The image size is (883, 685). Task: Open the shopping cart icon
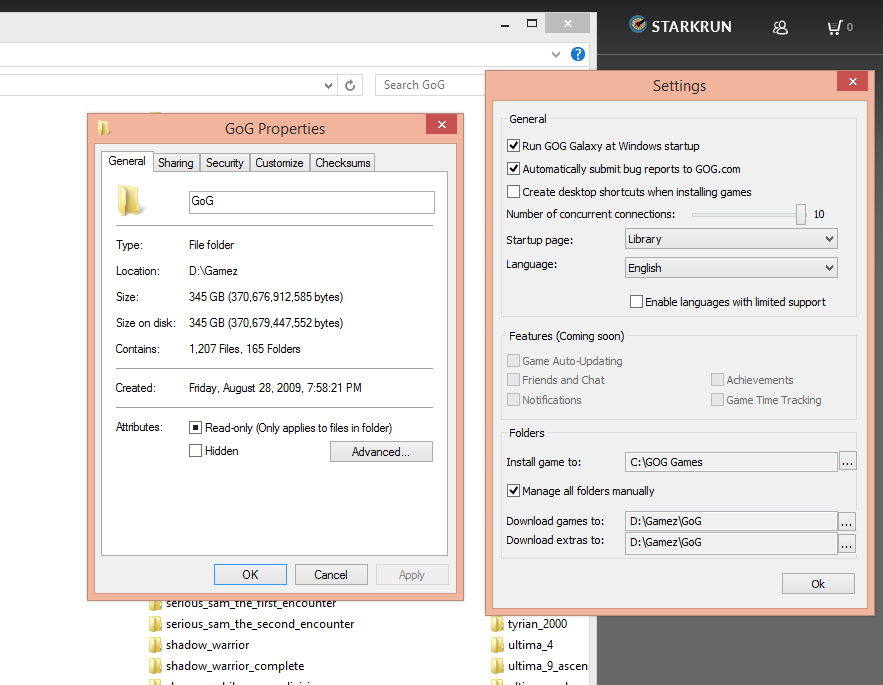pyautogui.click(x=835, y=27)
